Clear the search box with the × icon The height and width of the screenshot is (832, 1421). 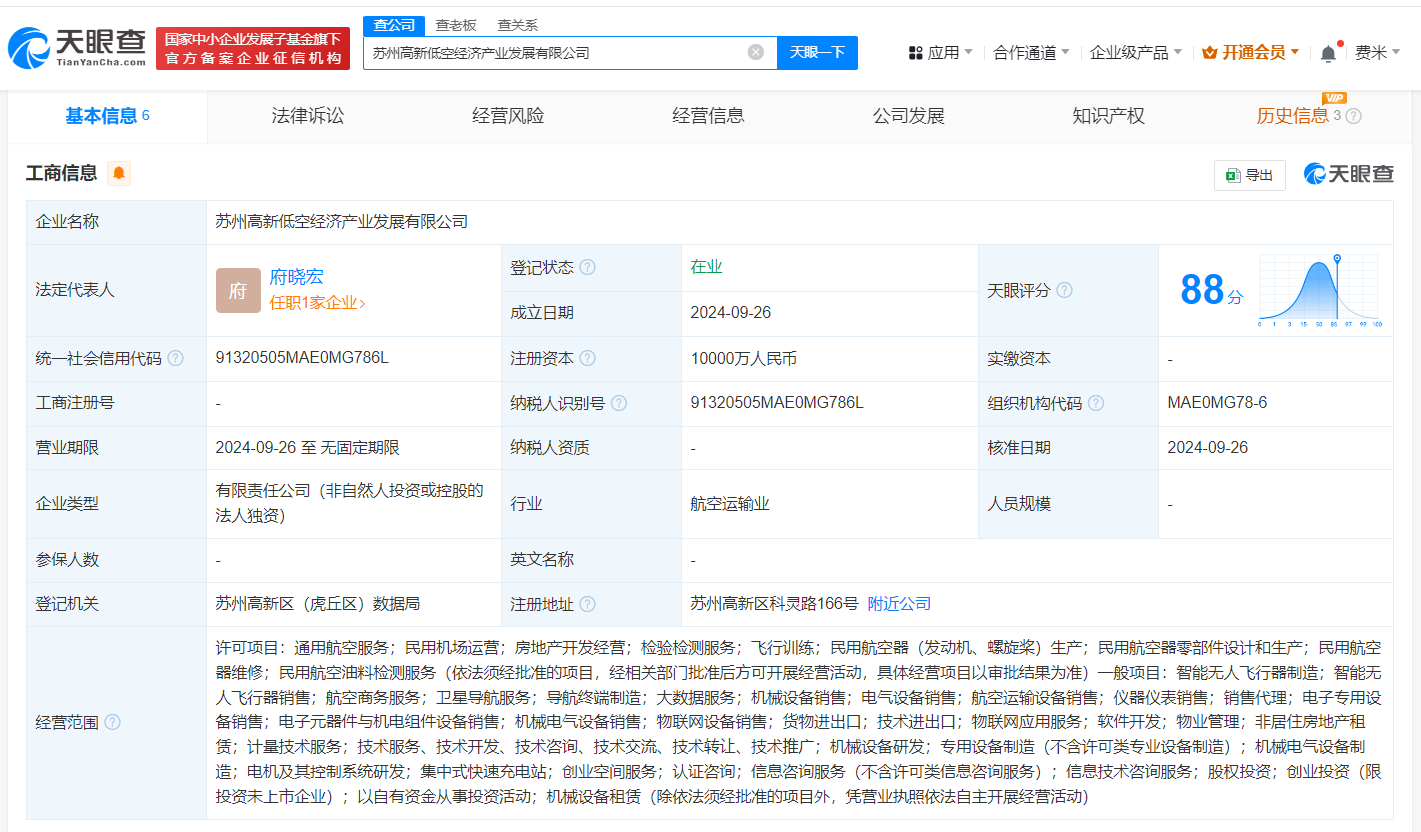[755, 52]
